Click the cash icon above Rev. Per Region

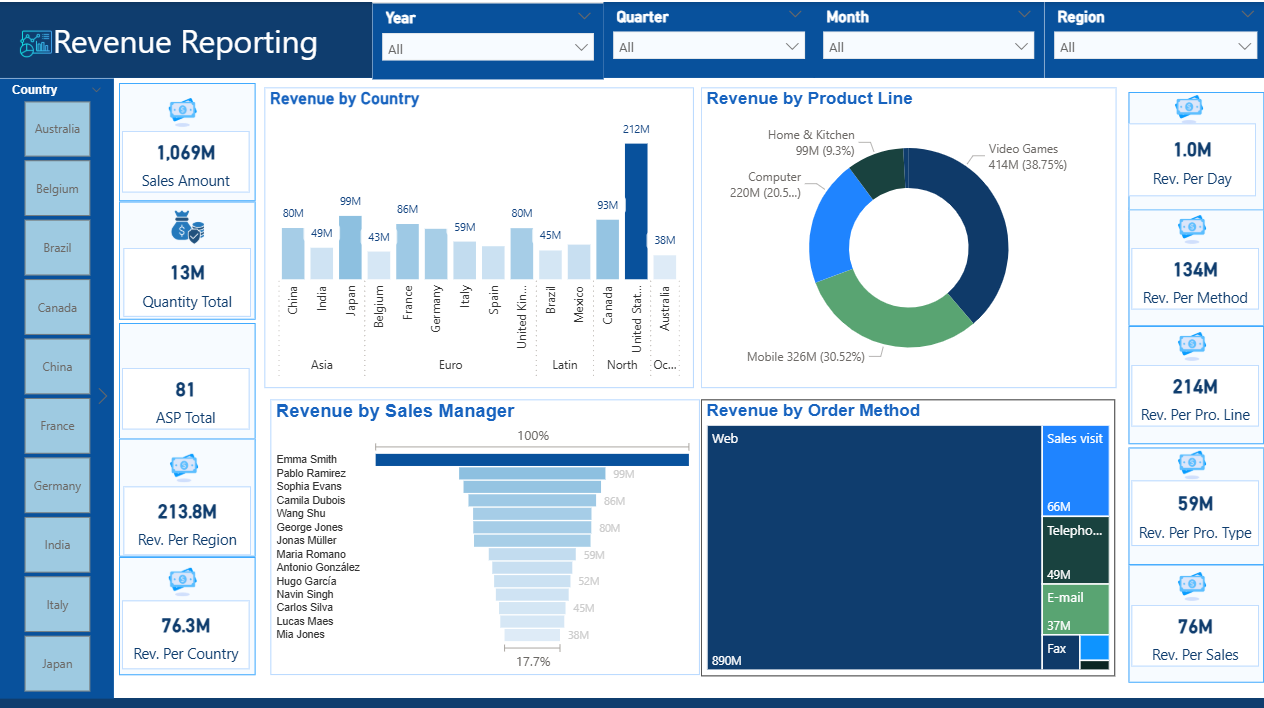click(183, 465)
